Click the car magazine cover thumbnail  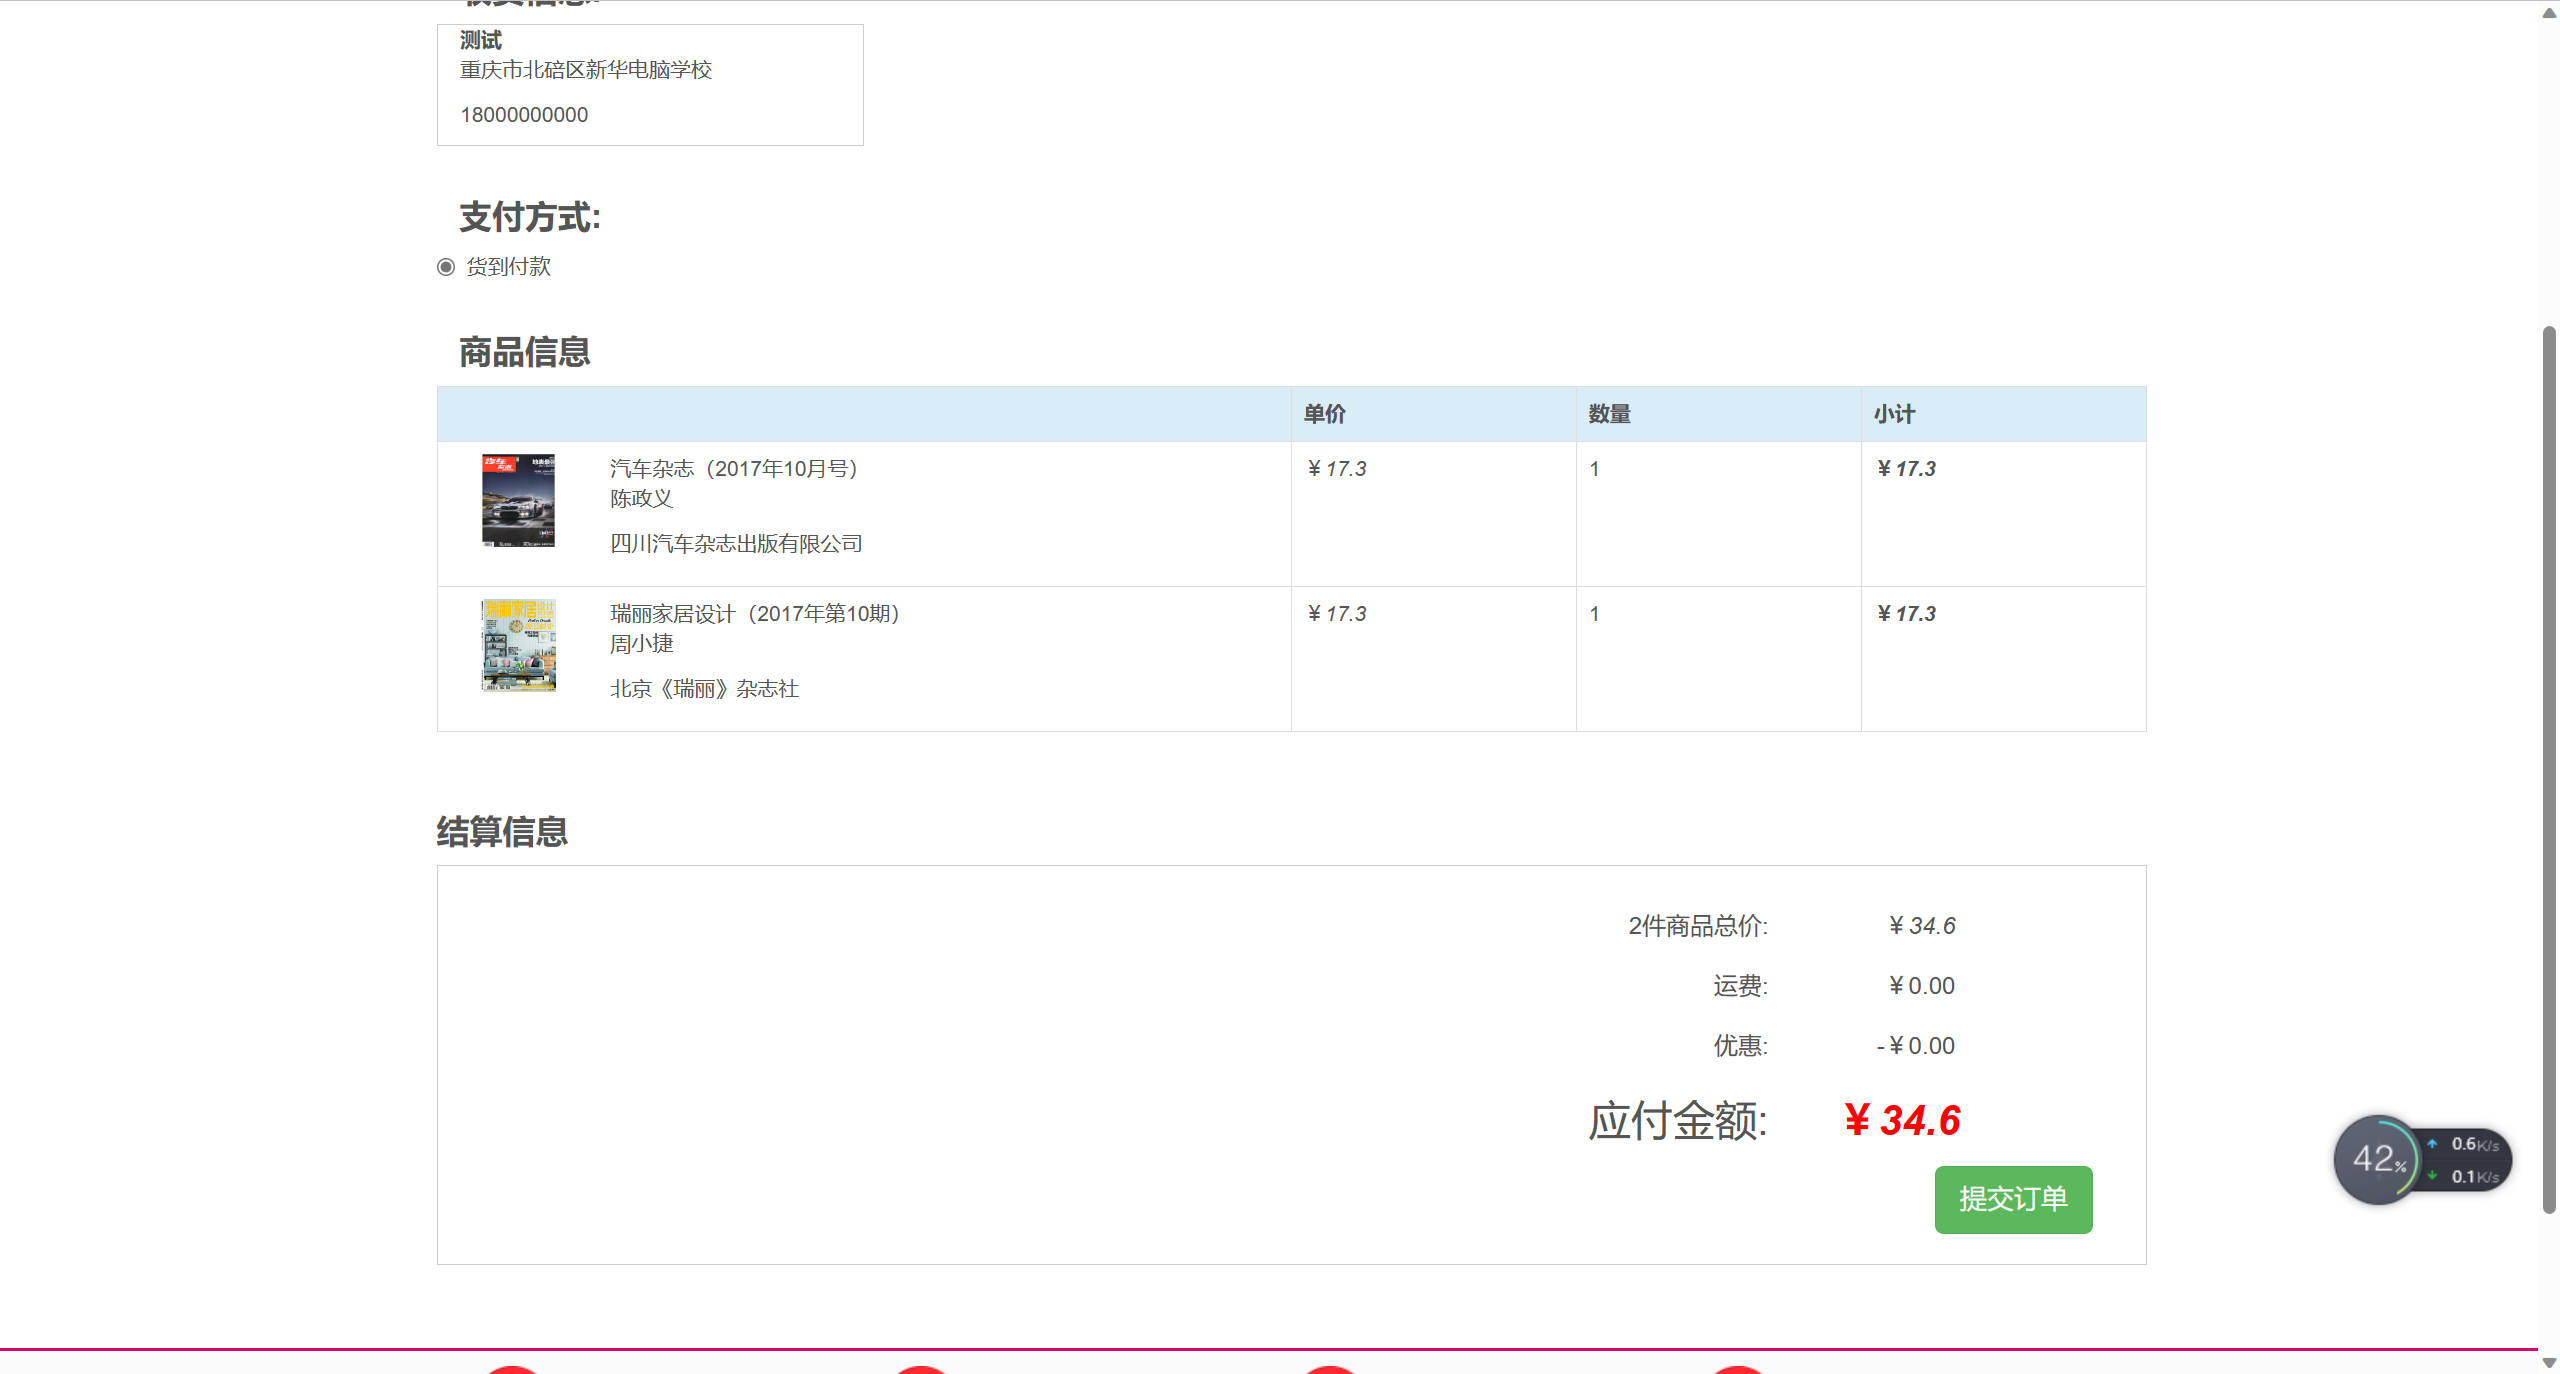point(518,500)
